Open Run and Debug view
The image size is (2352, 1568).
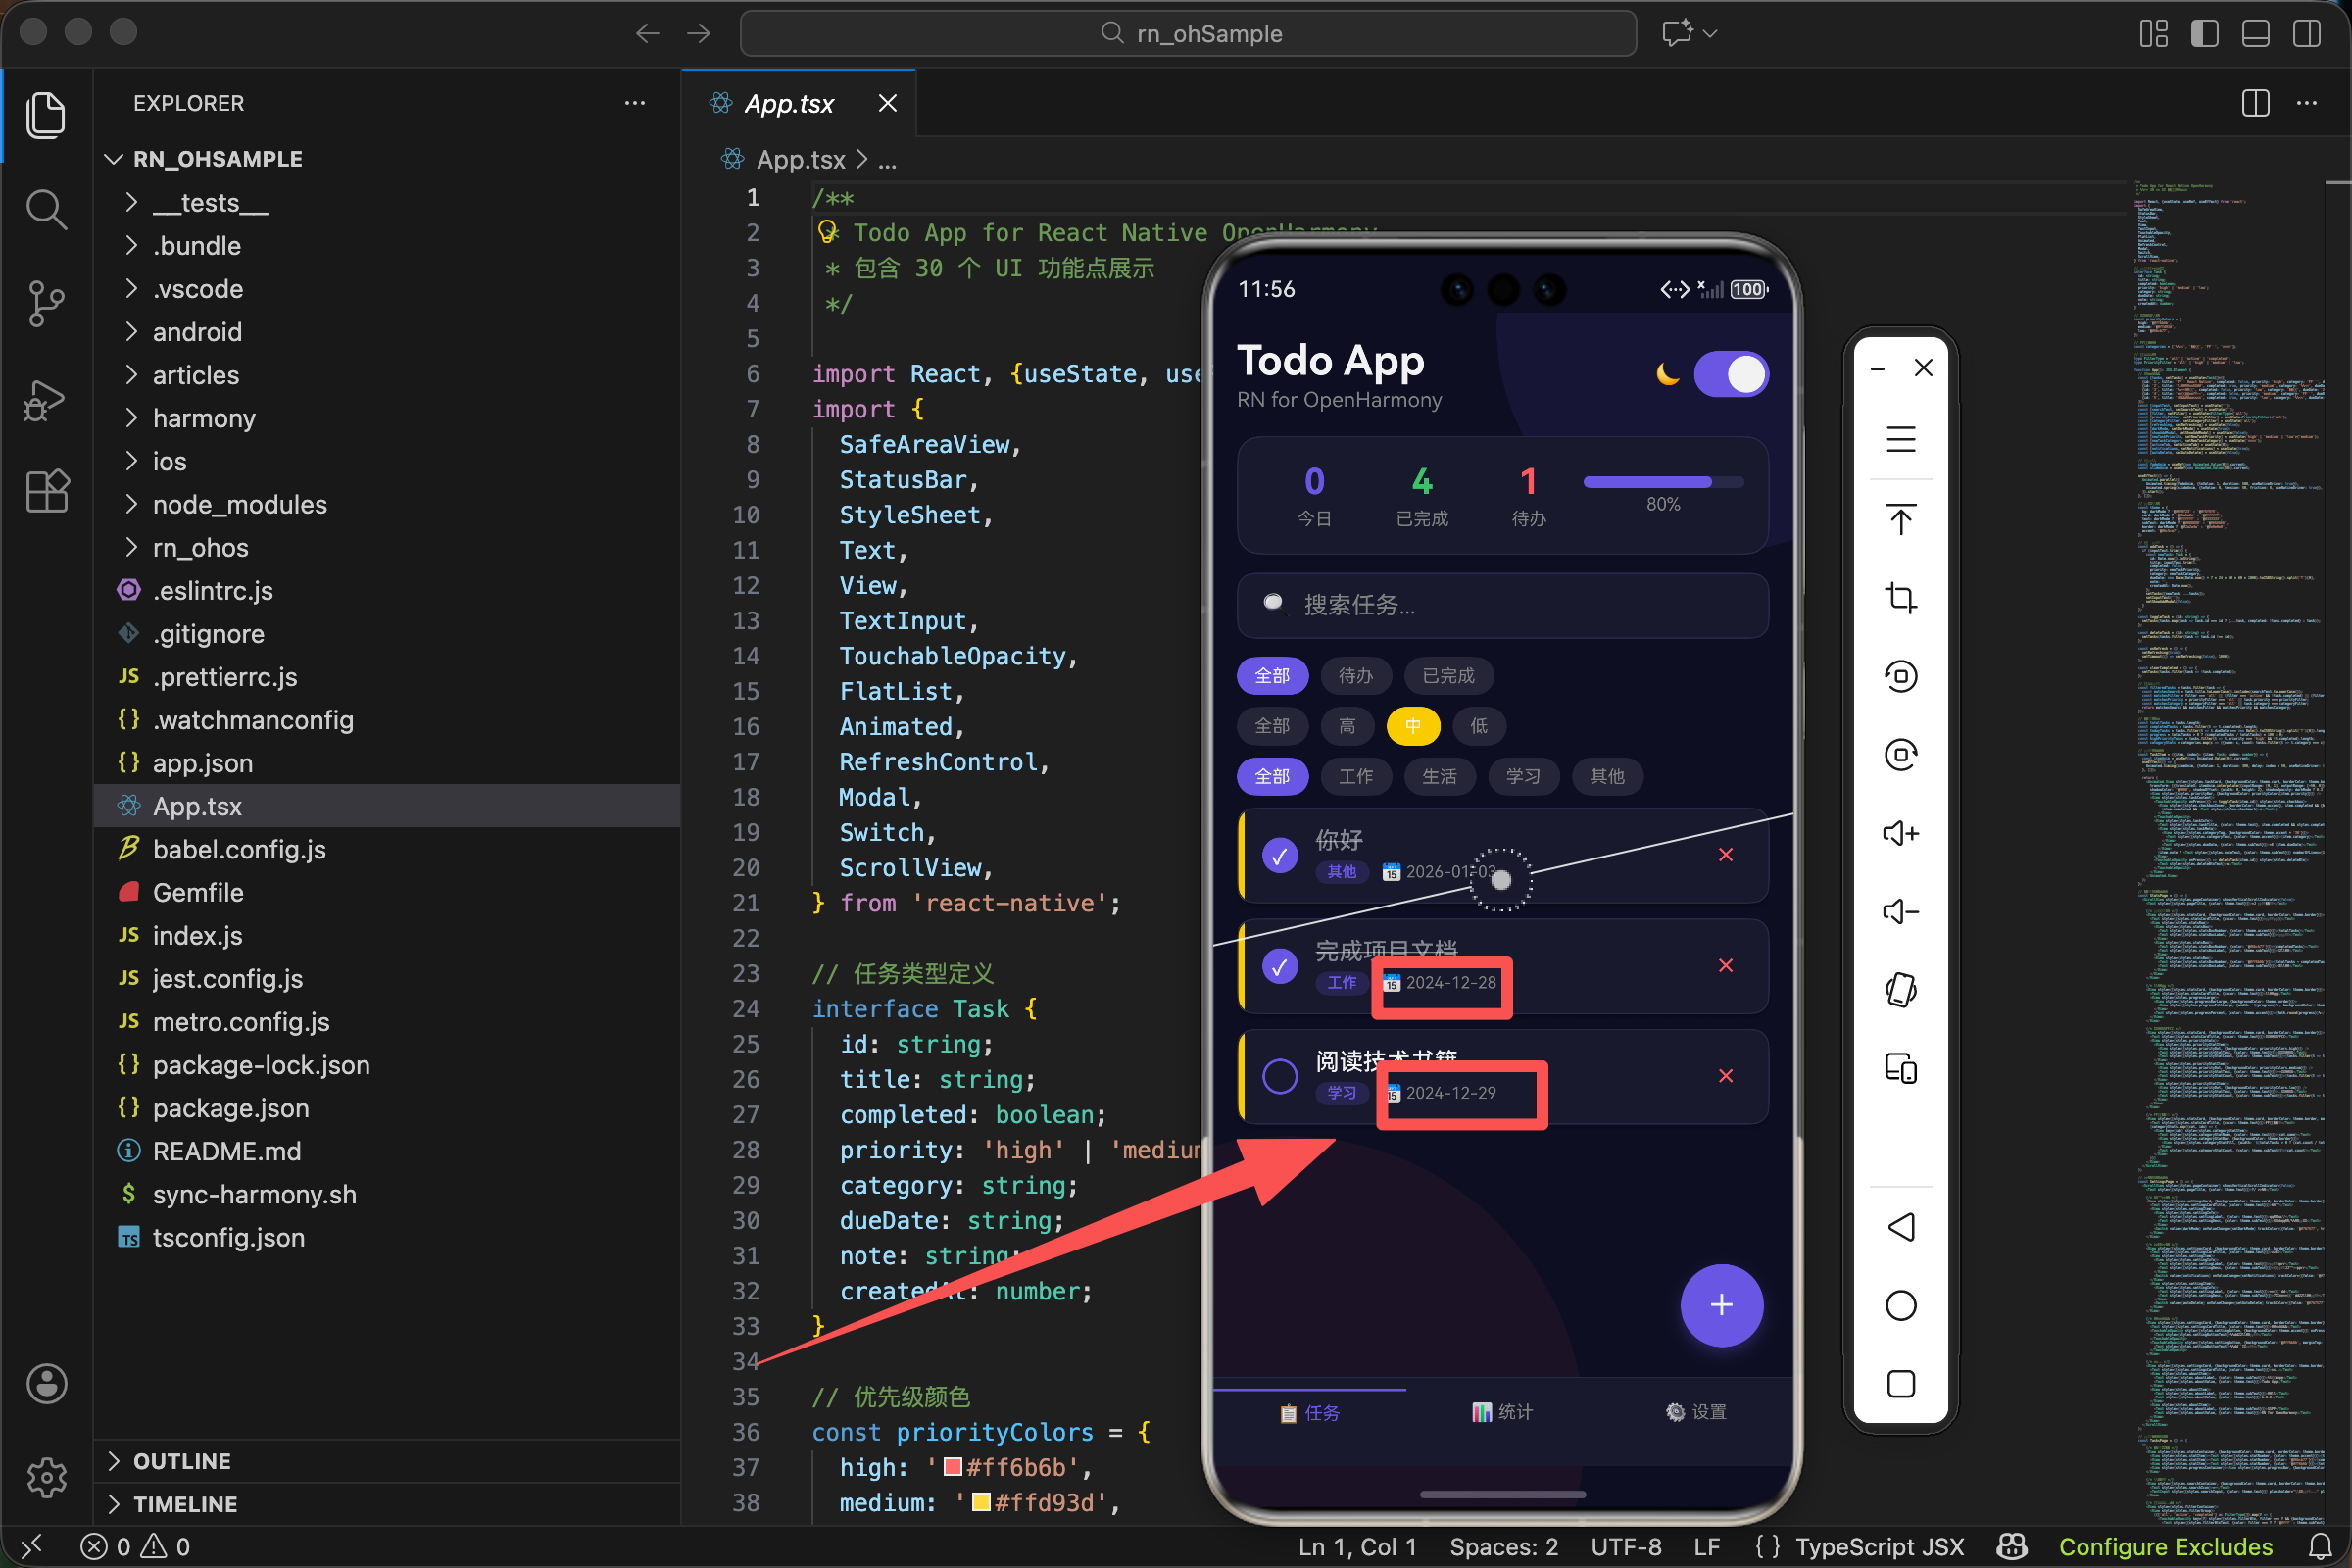click(46, 399)
